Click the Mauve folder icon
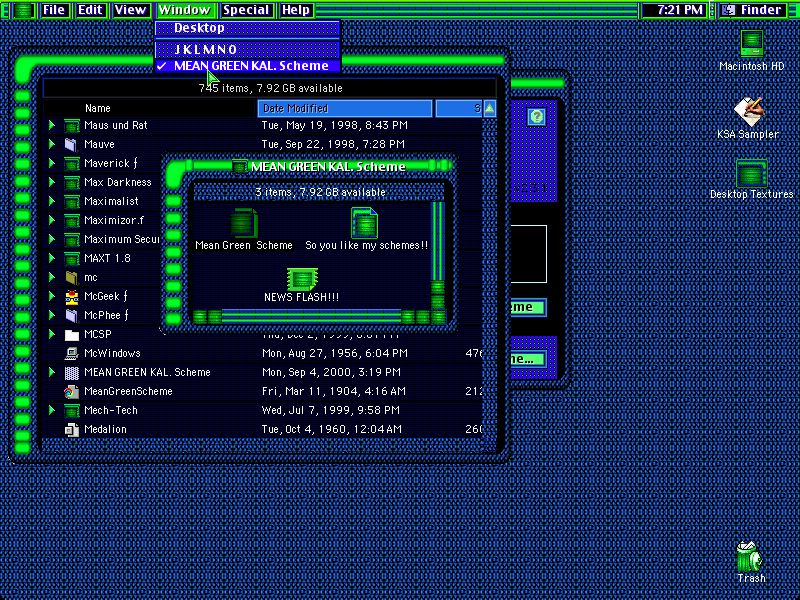 [71, 144]
